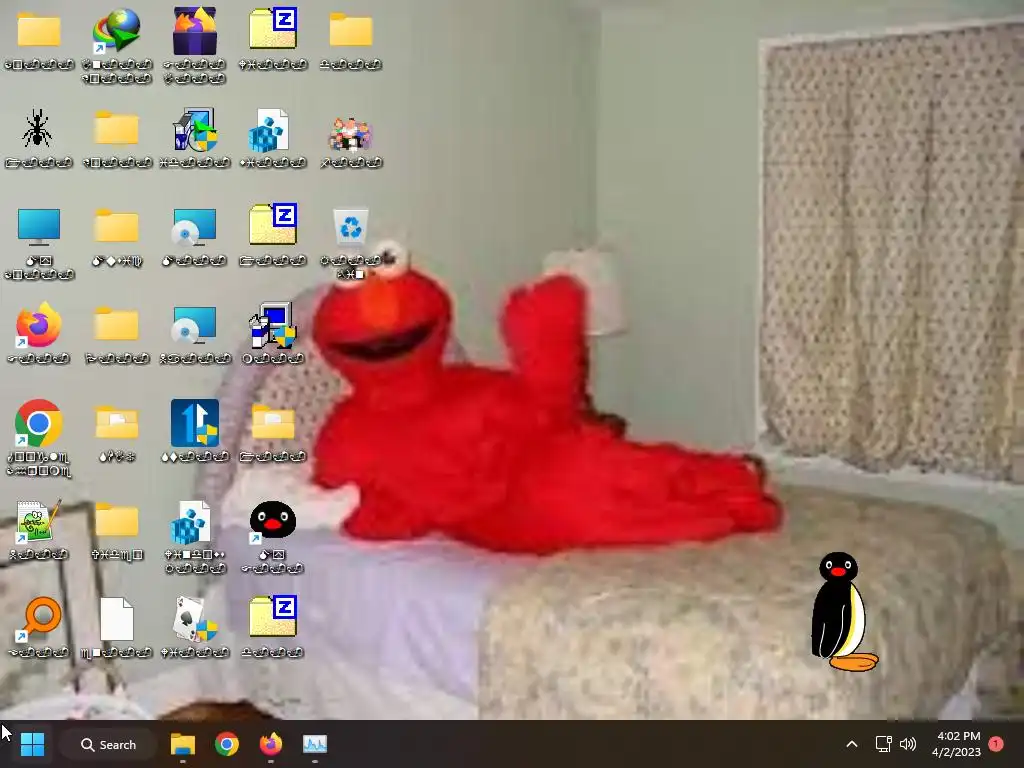Select the folder right of the Firefox shortcut
1024x768 pixels.
[x=116, y=324]
